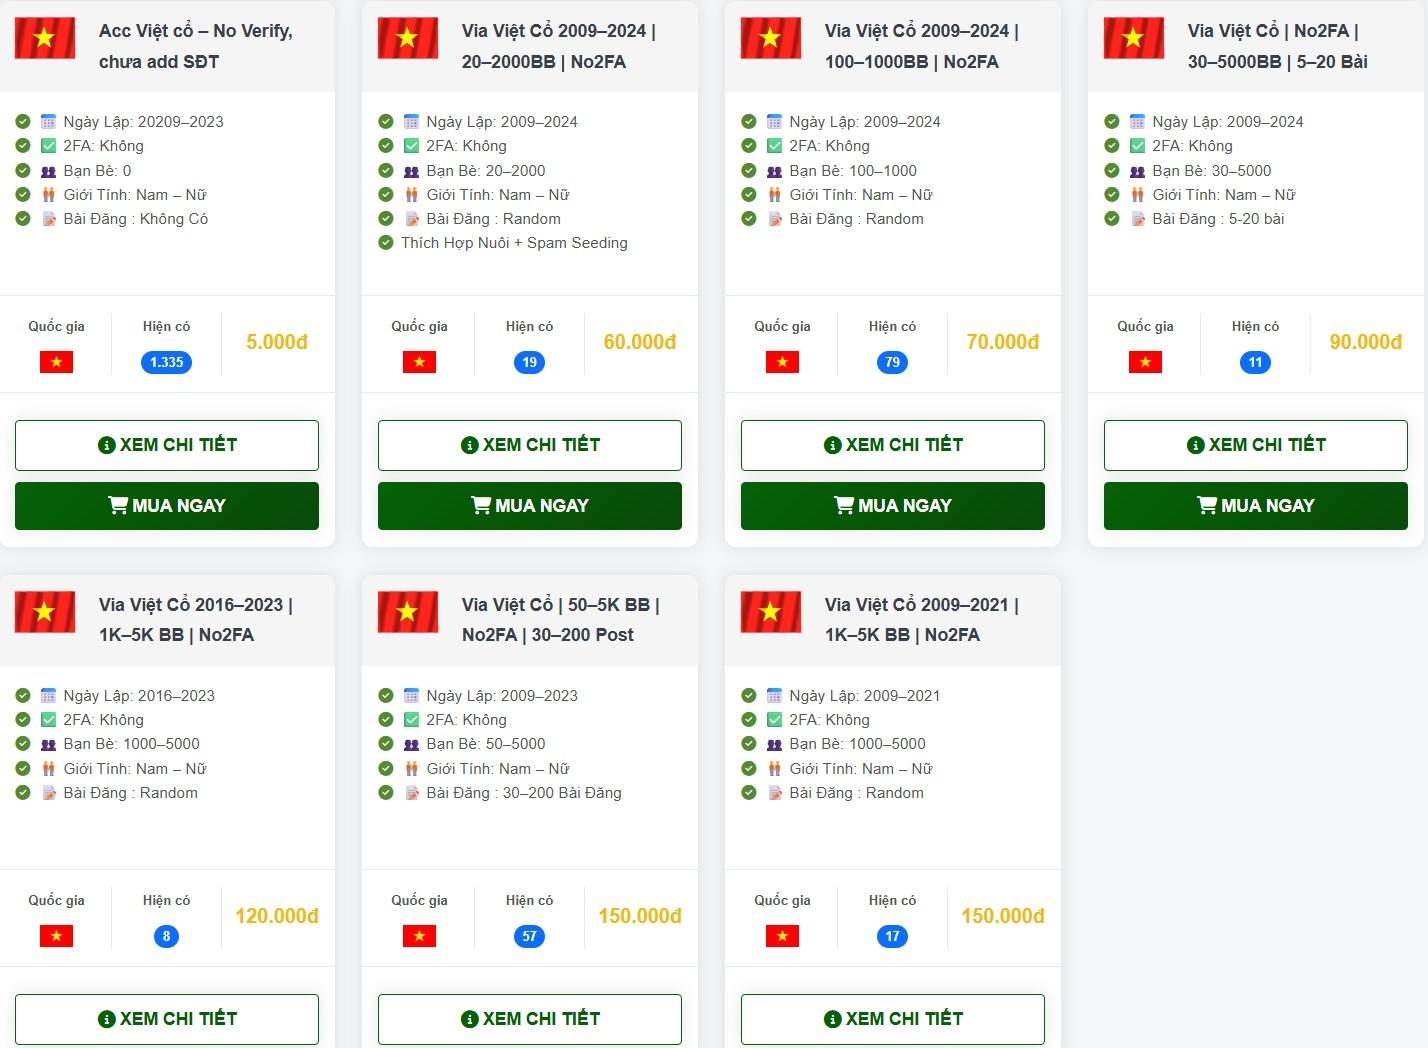
Task: Open XEM CHI TIẾT for Via Việt Cổ 2016–2023
Action: (166, 1019)
